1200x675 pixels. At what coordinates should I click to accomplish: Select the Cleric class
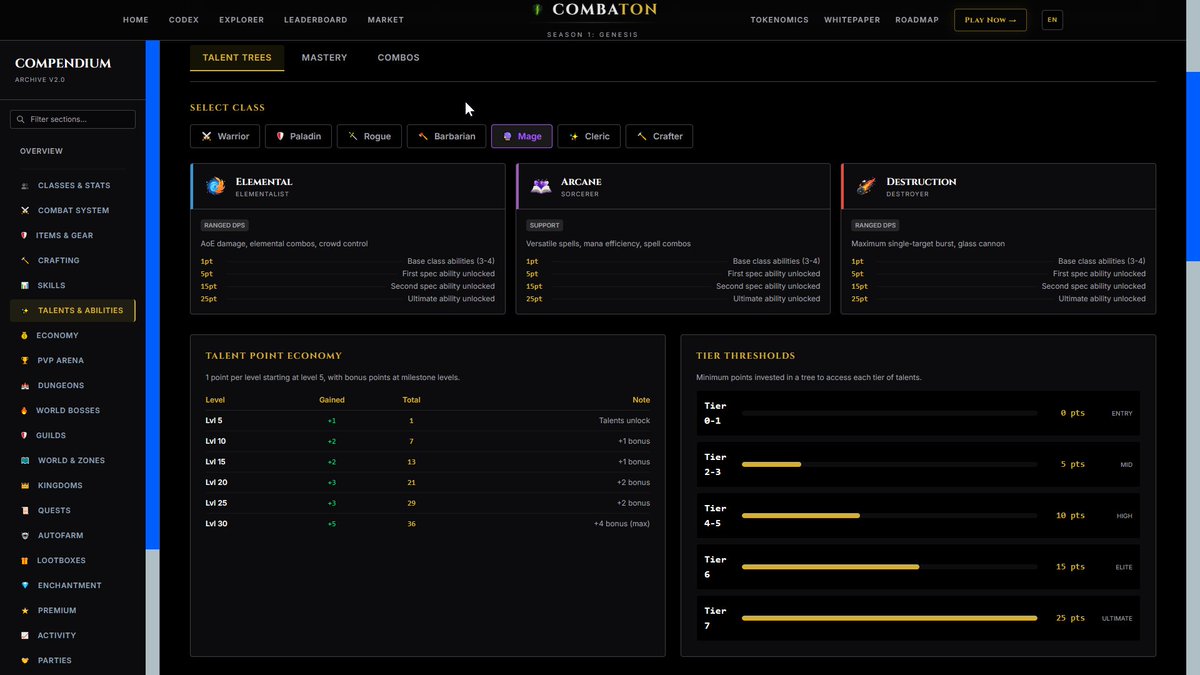coord(589,136)
